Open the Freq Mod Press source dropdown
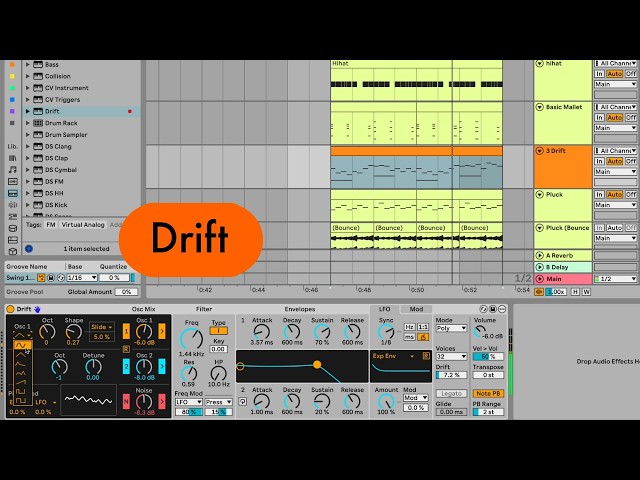 [x=218, y=402]
